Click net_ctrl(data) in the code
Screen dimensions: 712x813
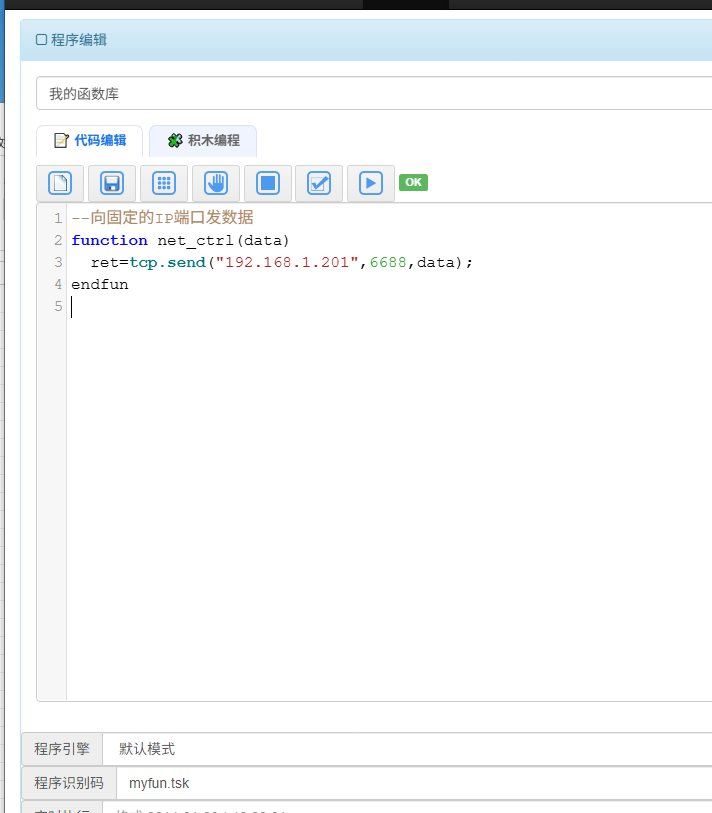click(x=223, y=241)
